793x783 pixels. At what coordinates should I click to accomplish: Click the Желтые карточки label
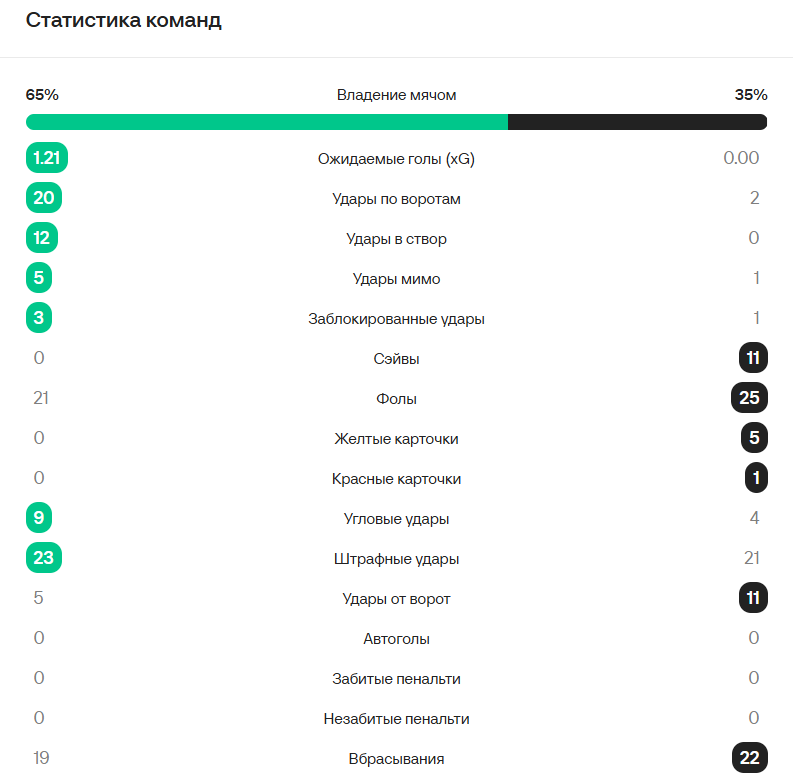(396, 439)
